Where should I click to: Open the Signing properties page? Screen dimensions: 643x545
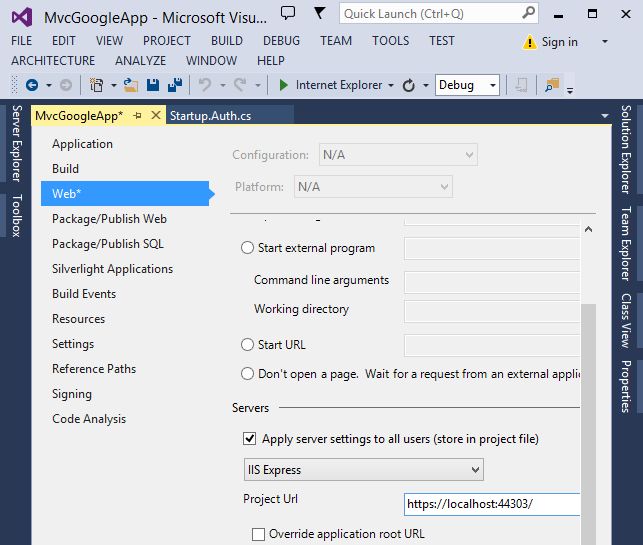72,394
